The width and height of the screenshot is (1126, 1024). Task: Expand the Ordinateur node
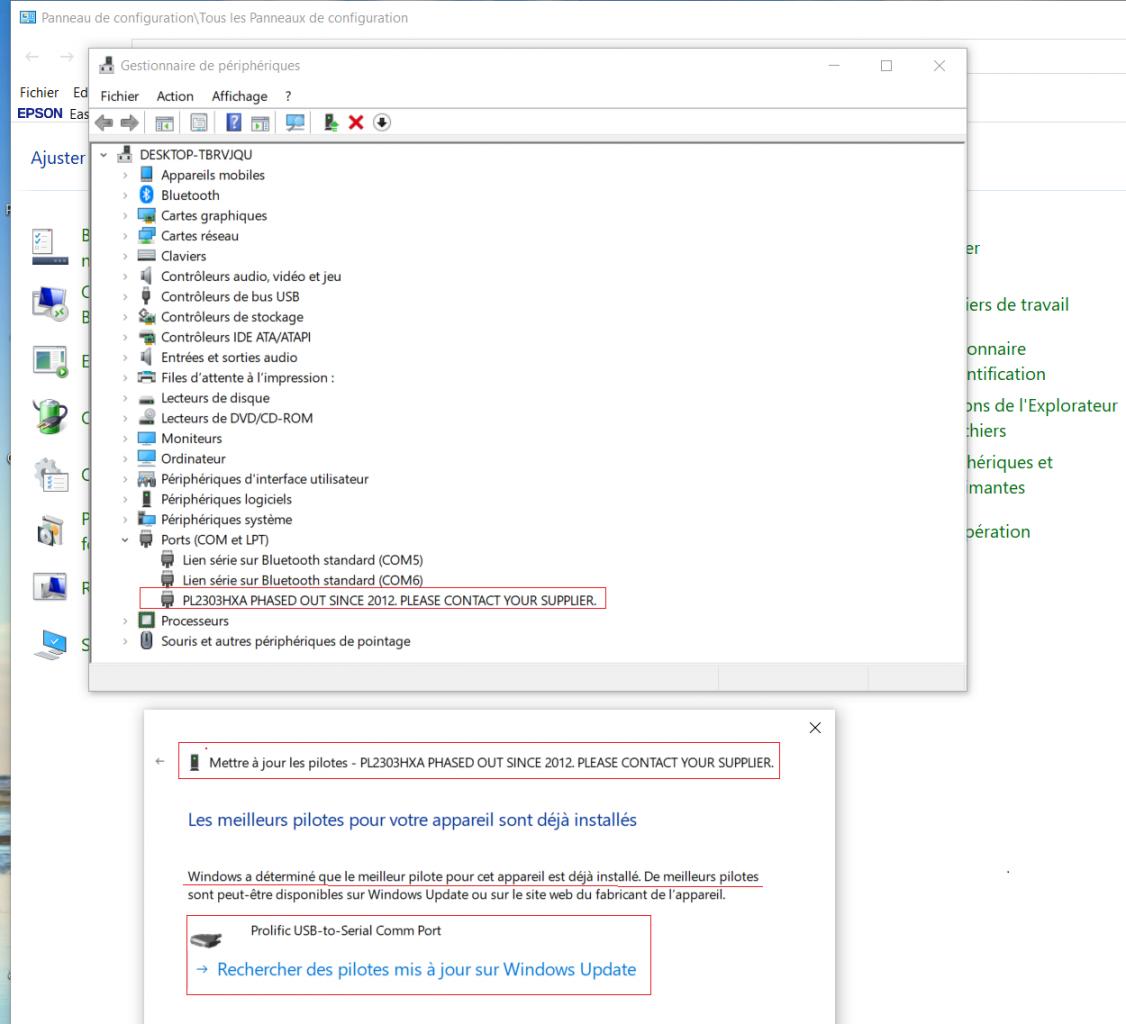[125, 458]
